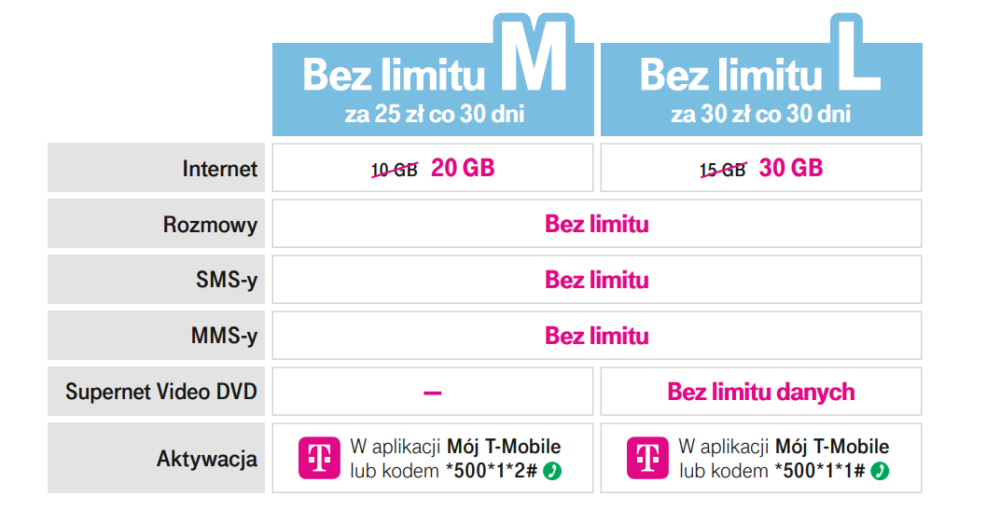Click the large M letter in header

[534, 54]
